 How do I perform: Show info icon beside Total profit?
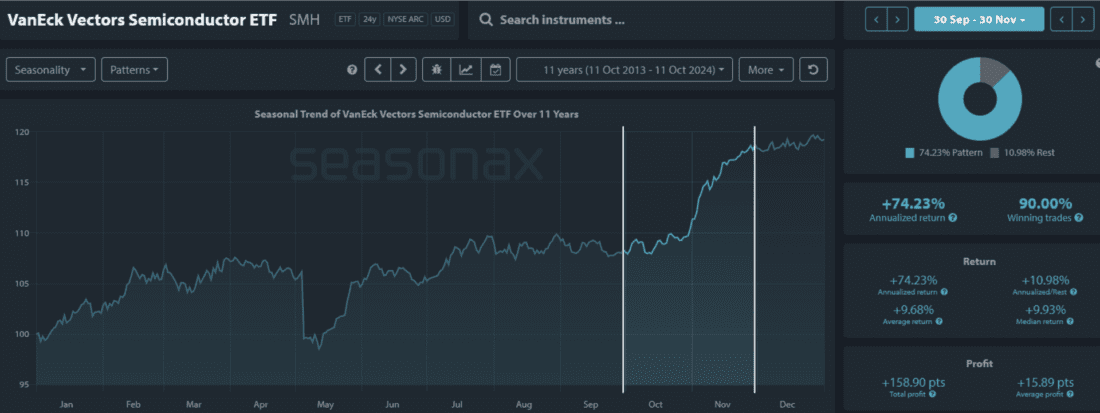coord(935,394)
